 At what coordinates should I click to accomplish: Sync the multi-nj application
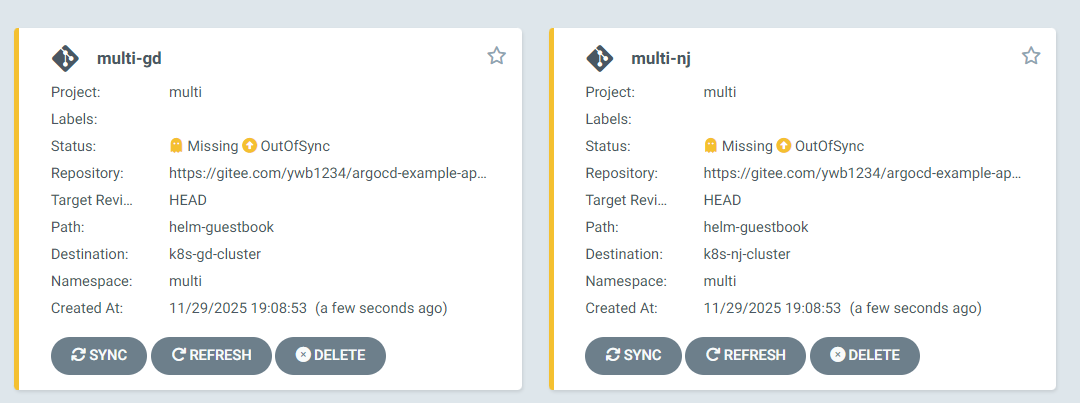click(633, 355)
